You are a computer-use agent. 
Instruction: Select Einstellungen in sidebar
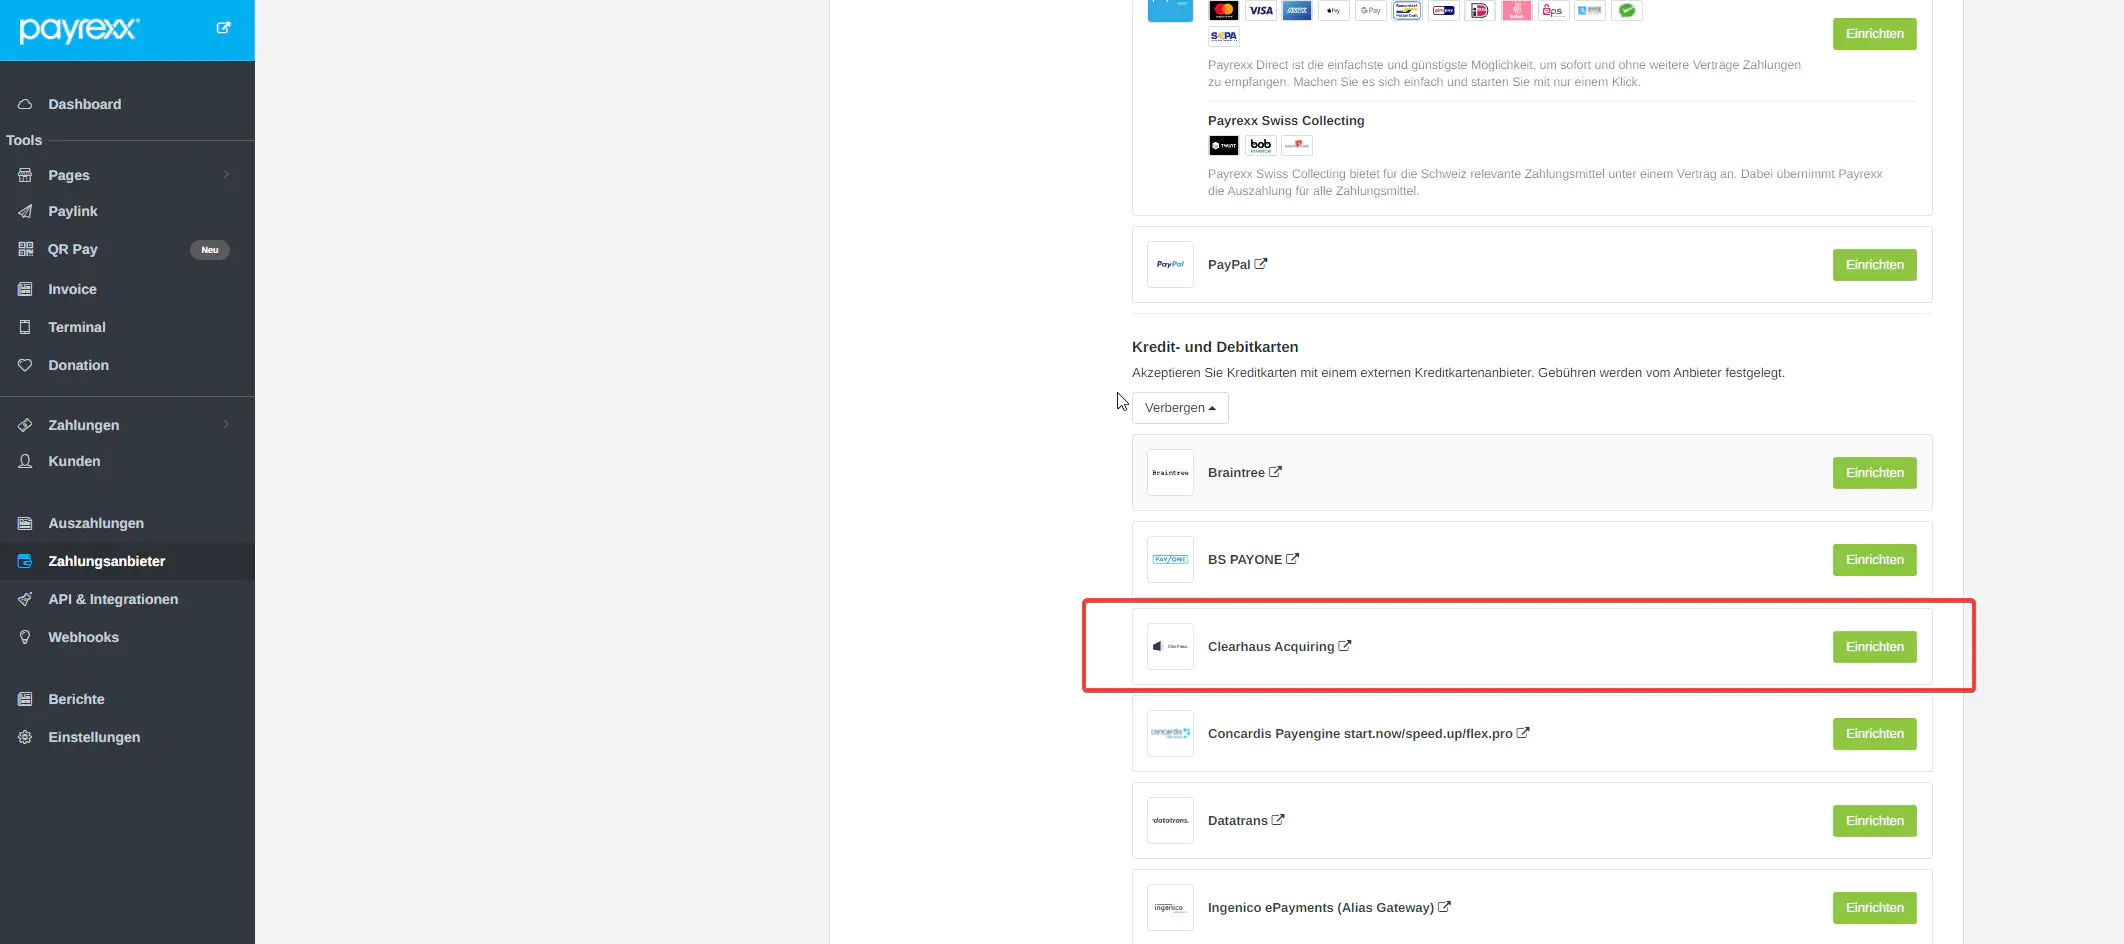click(x=94, y=737)
